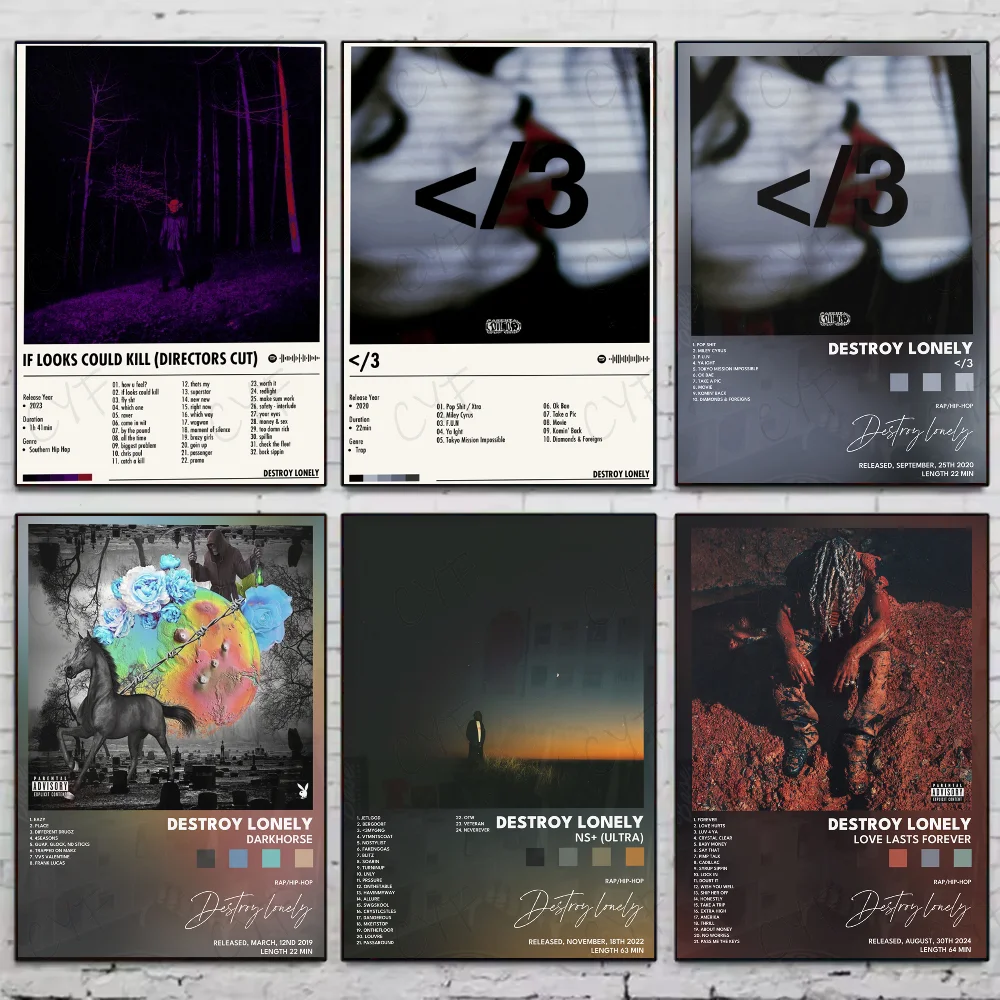The width and height of the screenshot is (1000, 1000).
Task: Pick the purple-red palette bar on If Looks Could Kill
Action: pyautogui.click(x=57, y=478)
